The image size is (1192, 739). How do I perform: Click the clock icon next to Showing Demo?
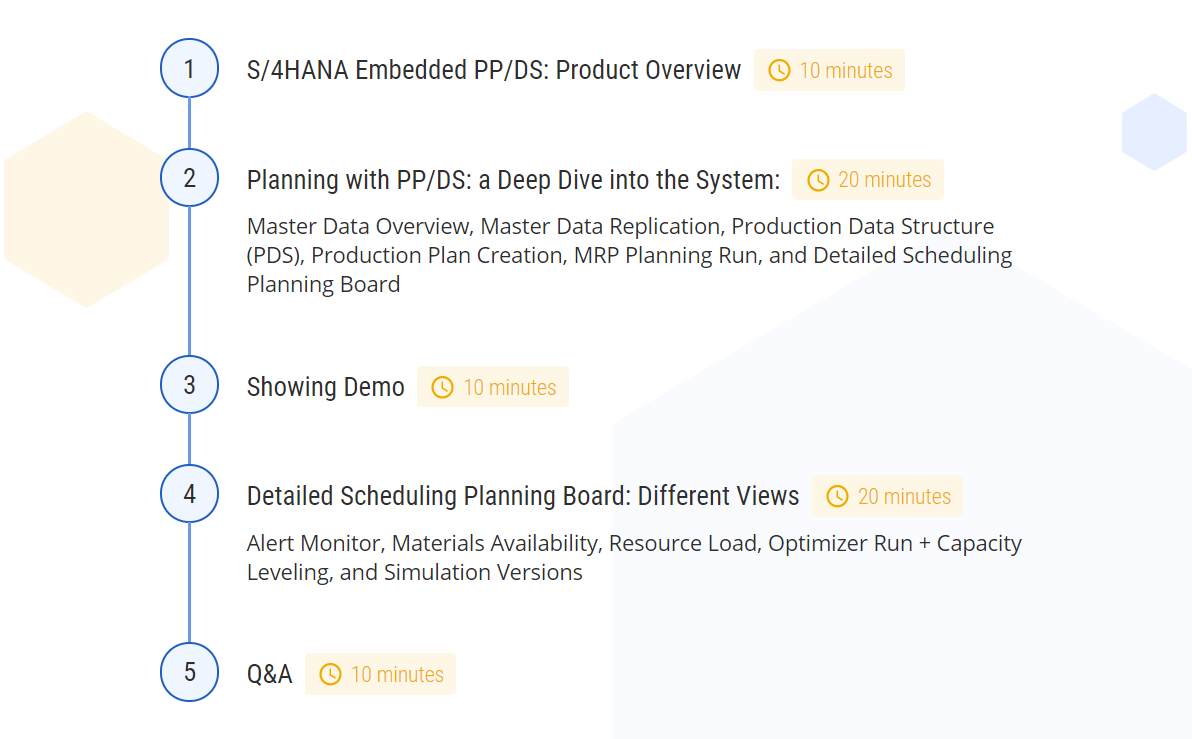[x=442, y=388]
